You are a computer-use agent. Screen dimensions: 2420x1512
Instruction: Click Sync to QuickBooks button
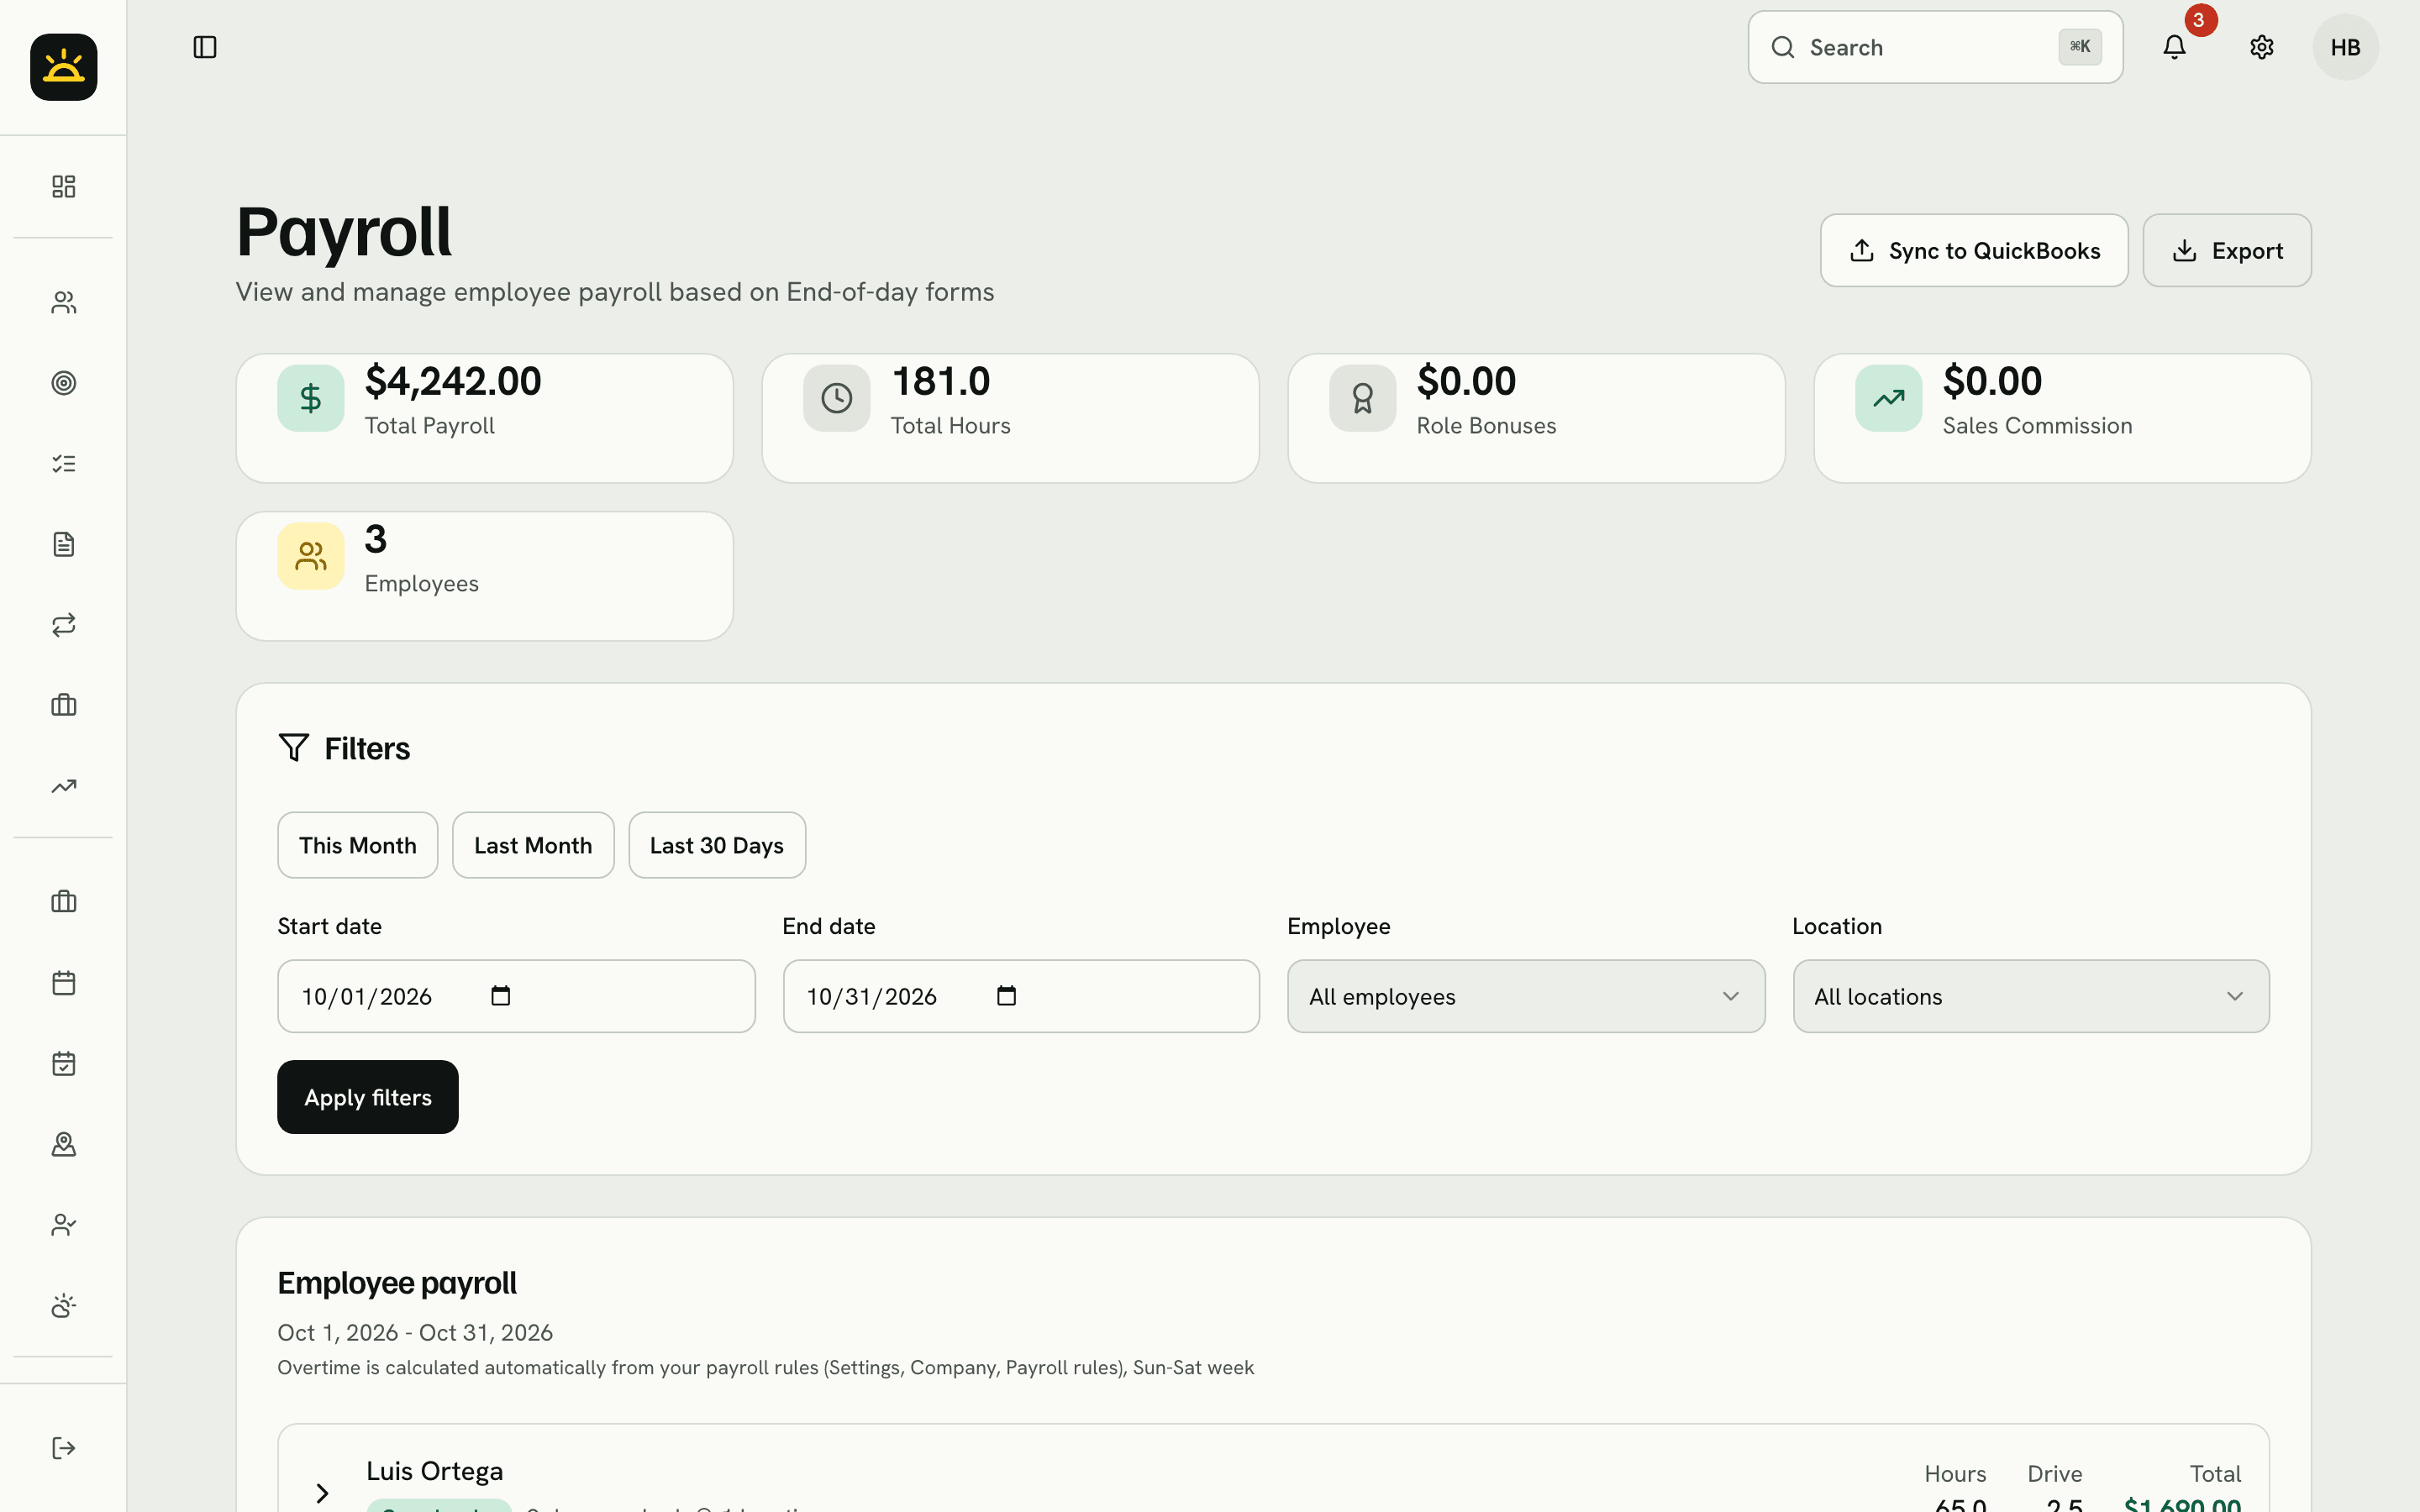click(x=1974, y=250)
